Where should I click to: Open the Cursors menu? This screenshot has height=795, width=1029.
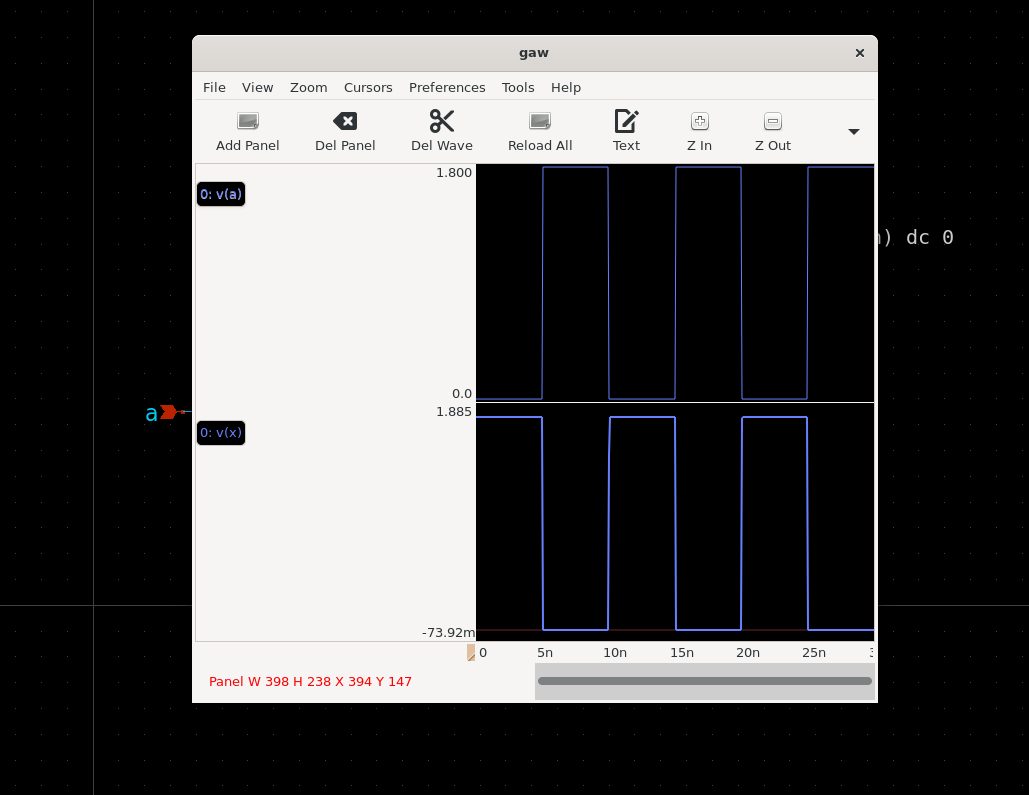368,88
